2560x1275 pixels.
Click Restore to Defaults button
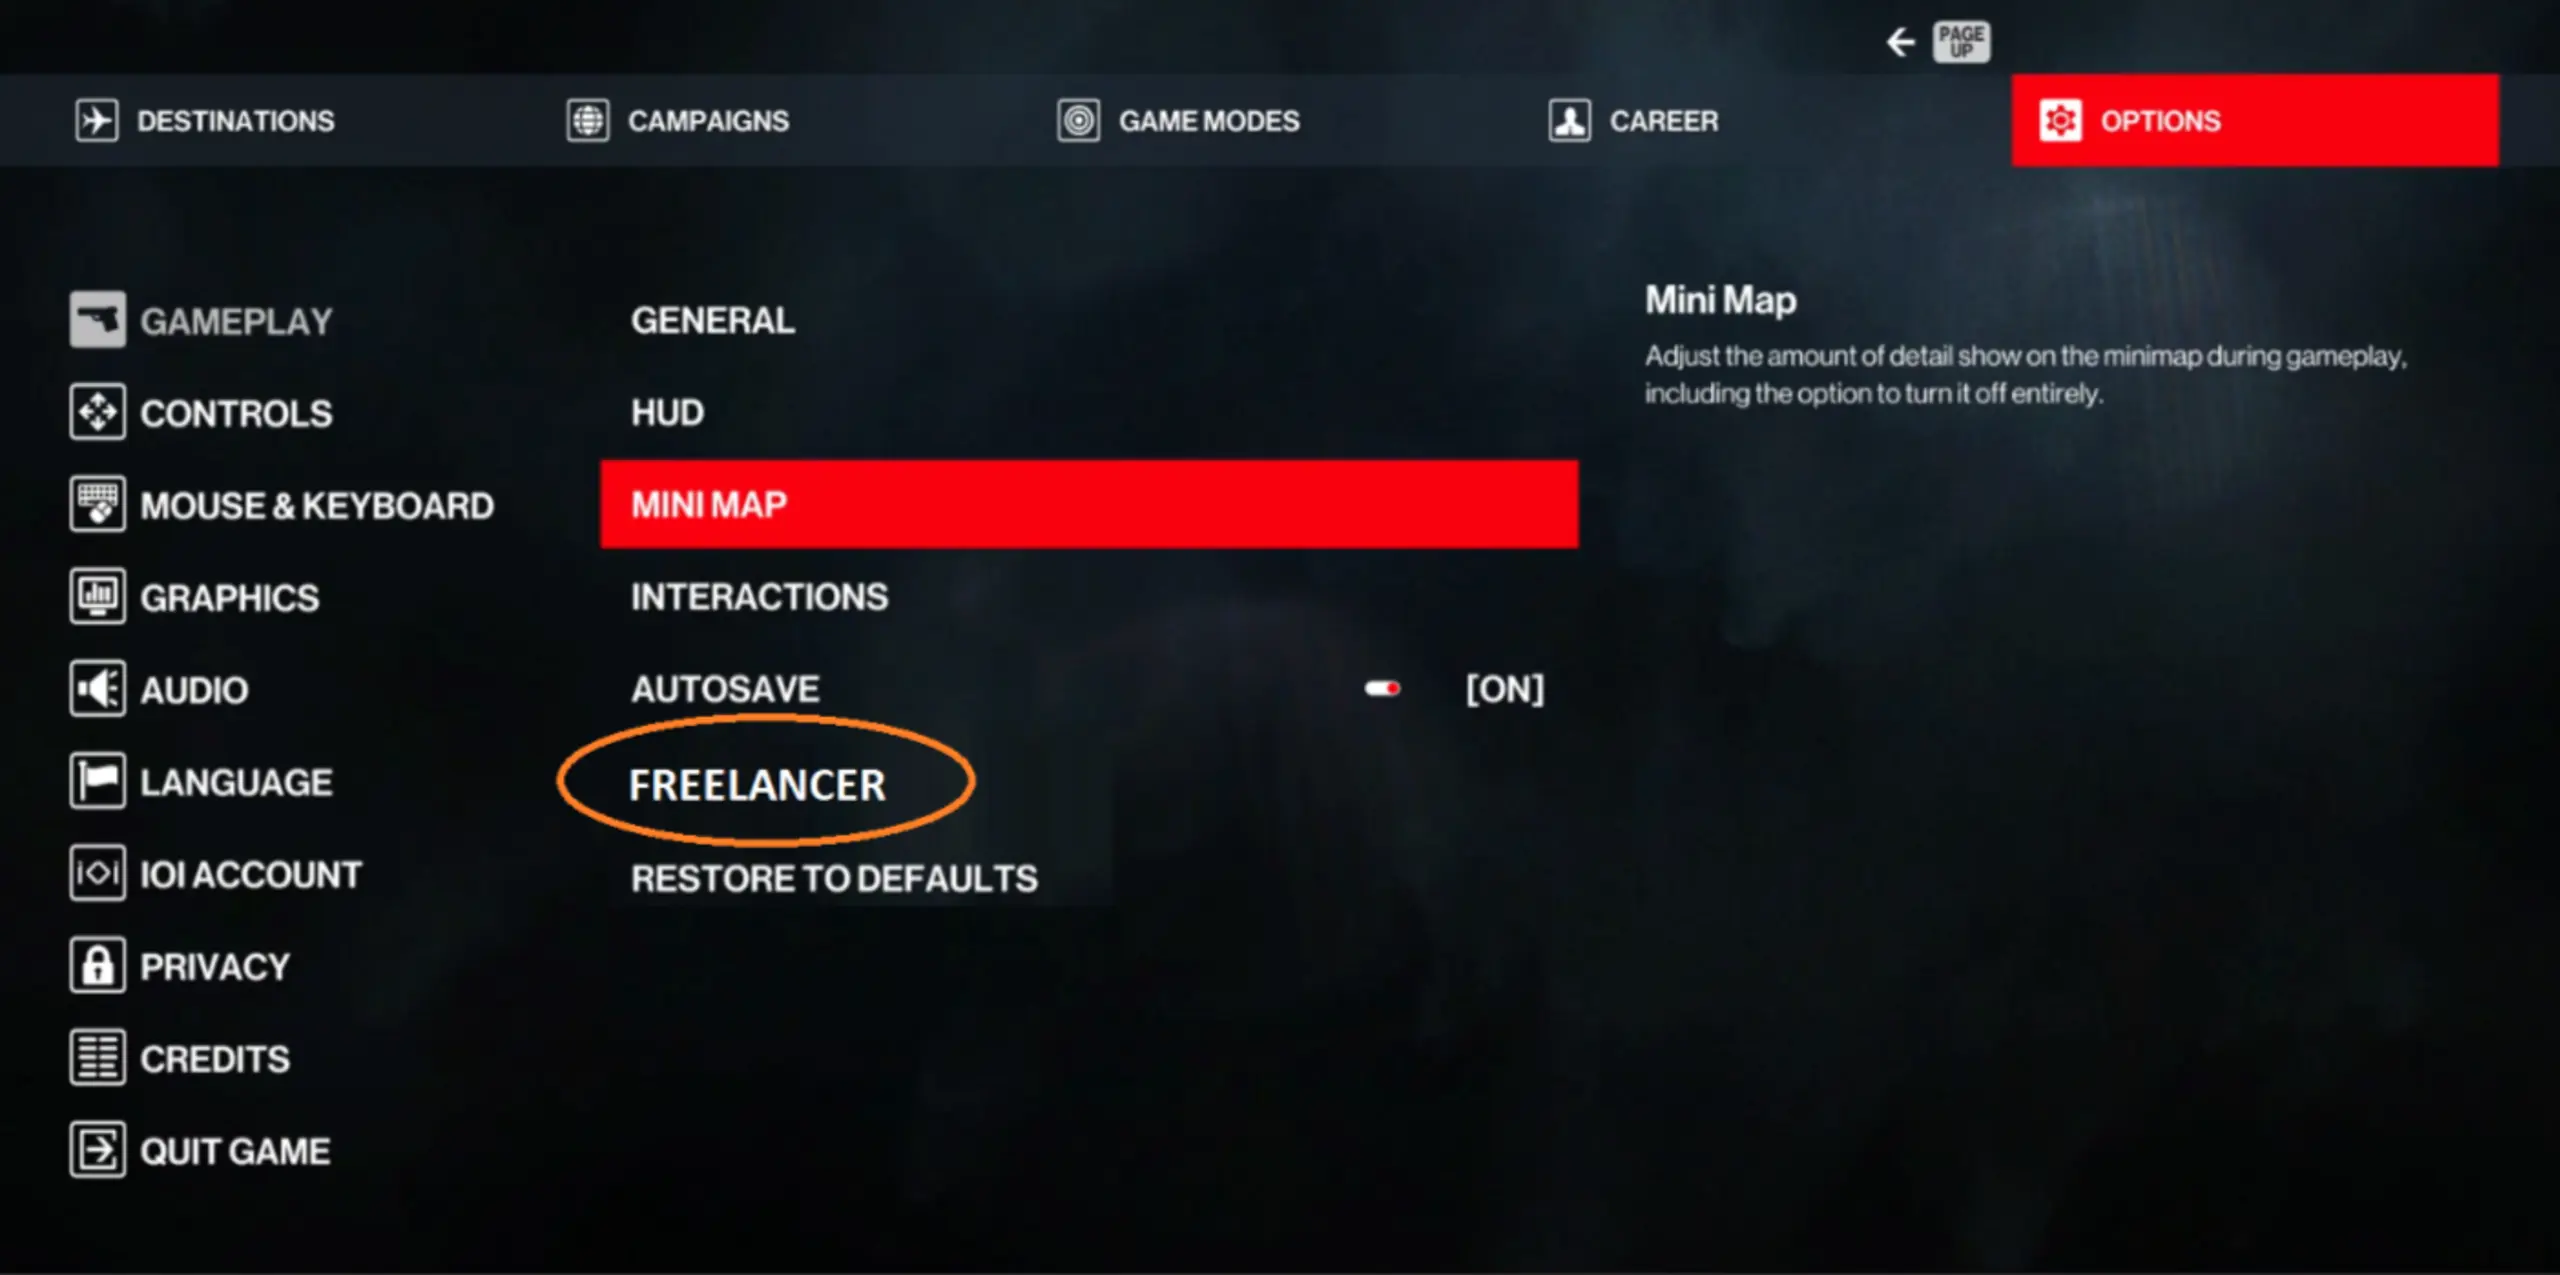(834, 878)
